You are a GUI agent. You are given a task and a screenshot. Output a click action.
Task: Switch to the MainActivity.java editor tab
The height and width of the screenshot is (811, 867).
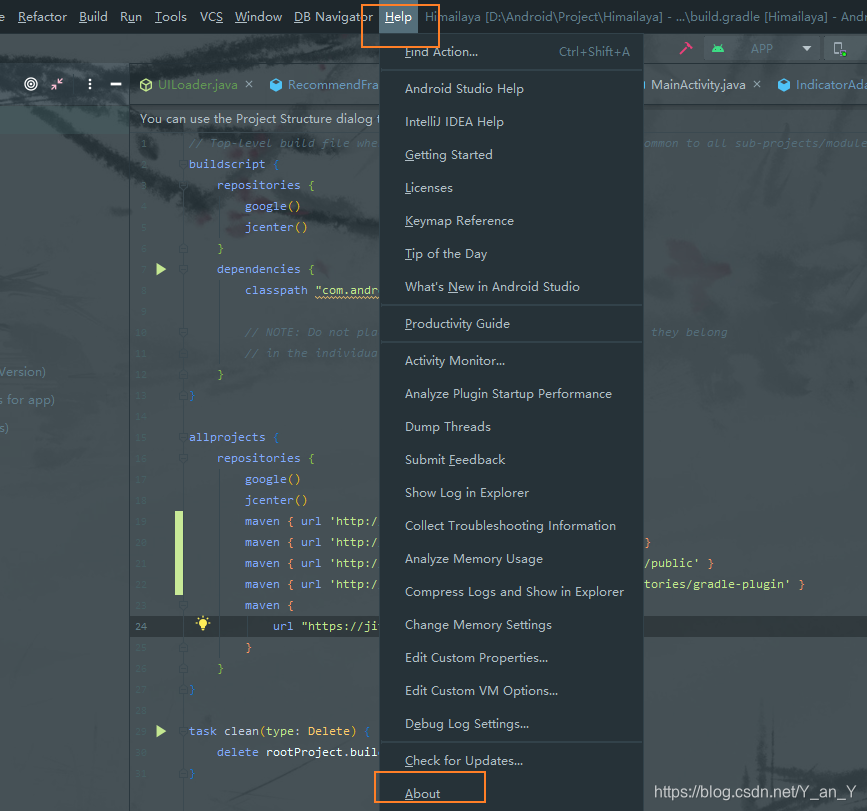coord(698,85)
